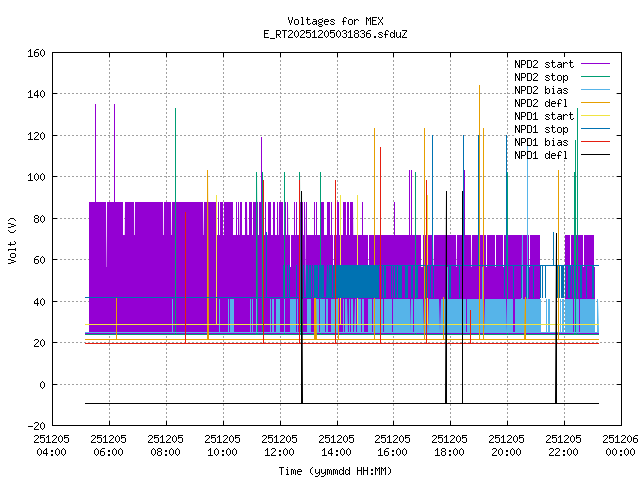Click the chart title Voltages for MEX

coord(335,21)
